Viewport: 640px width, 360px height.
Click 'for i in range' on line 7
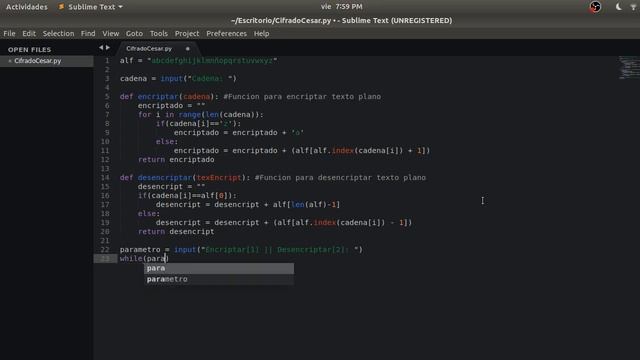tap(201, 115)
